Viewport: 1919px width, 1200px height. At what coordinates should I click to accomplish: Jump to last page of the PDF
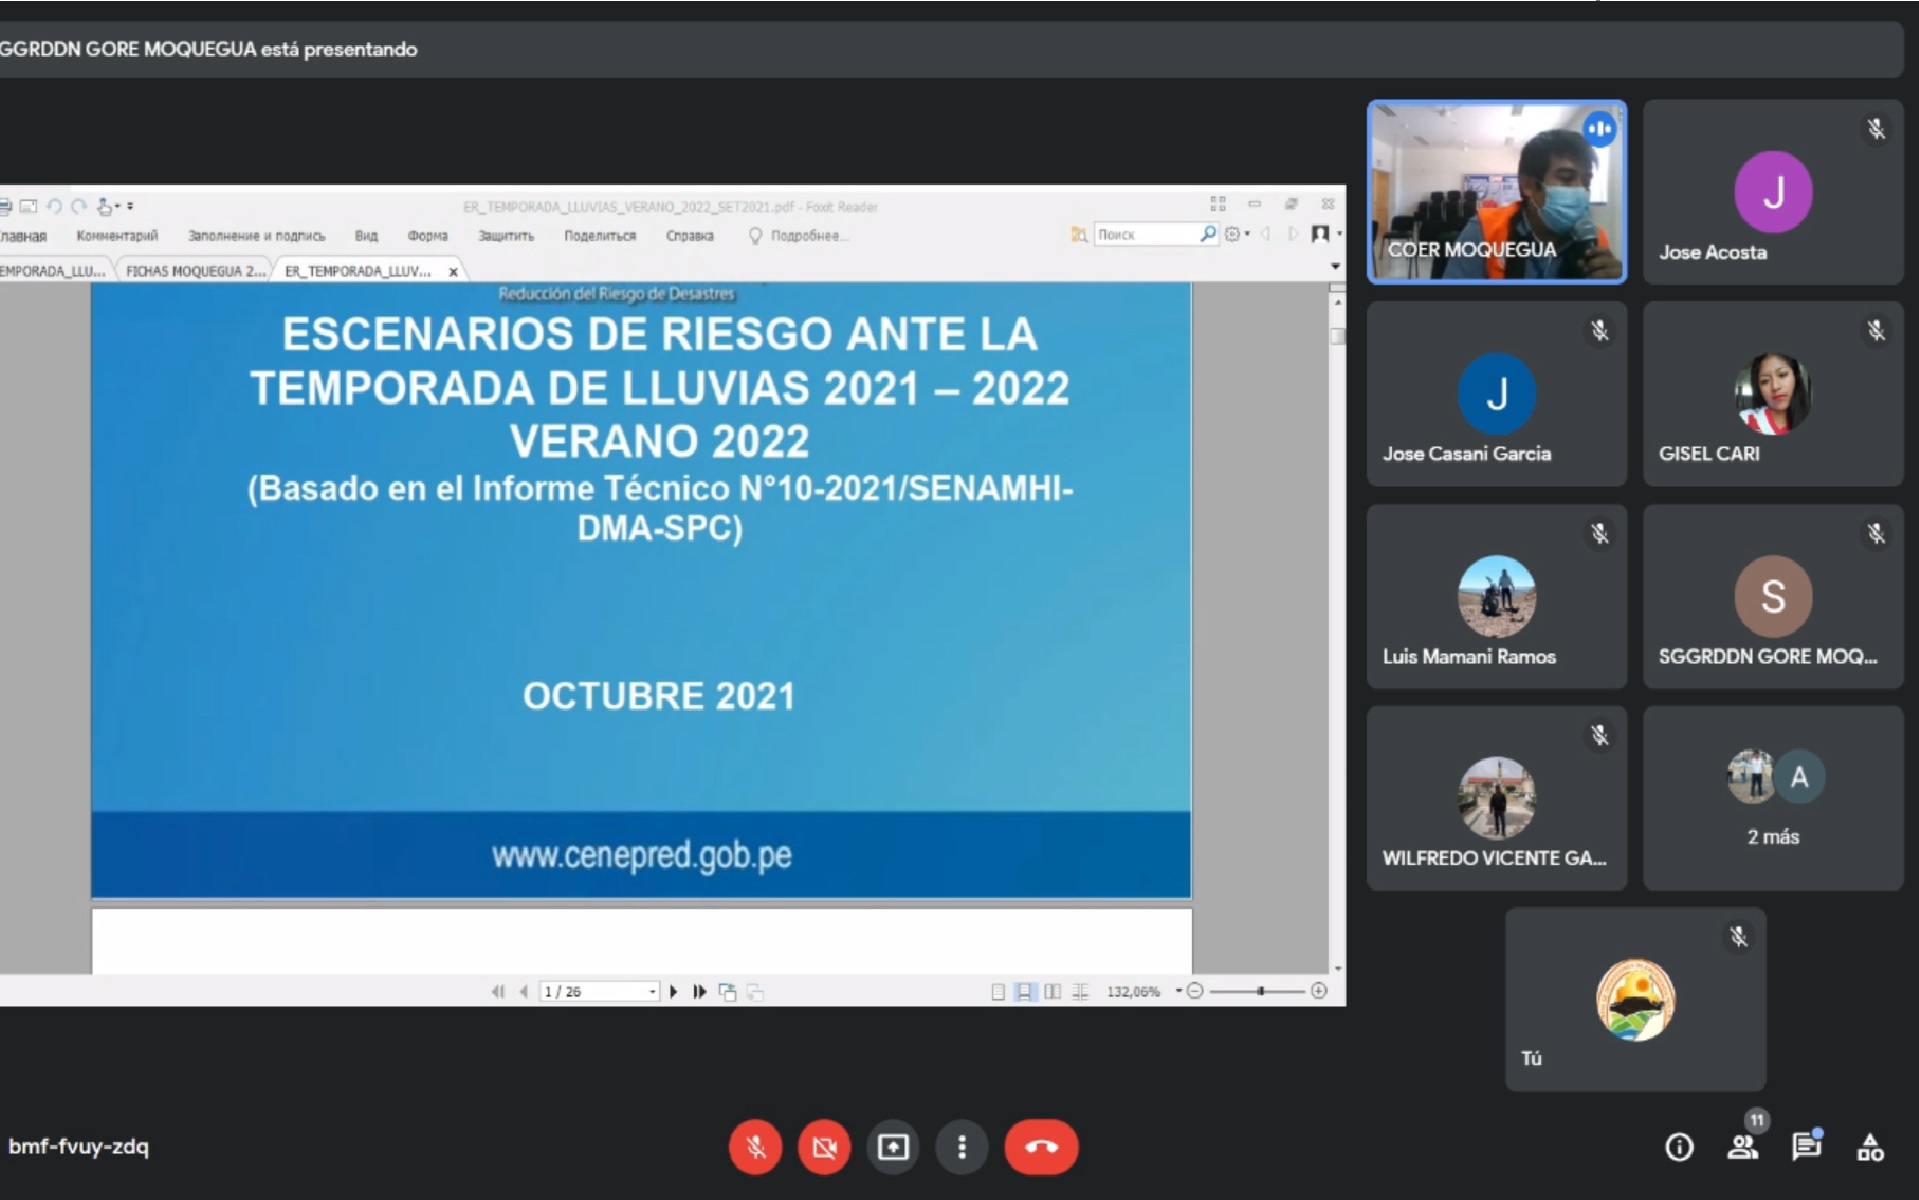pyautogui.click(x=700, y=991)
